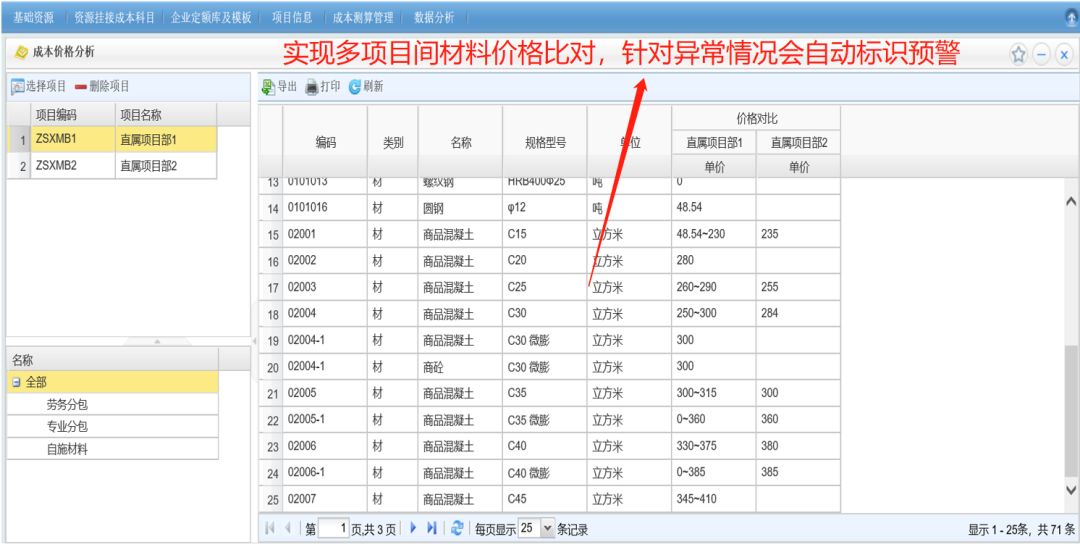1080x547 pixels.
Task: Click the 刷新 refresh toolbar icon
Action: 355,87
